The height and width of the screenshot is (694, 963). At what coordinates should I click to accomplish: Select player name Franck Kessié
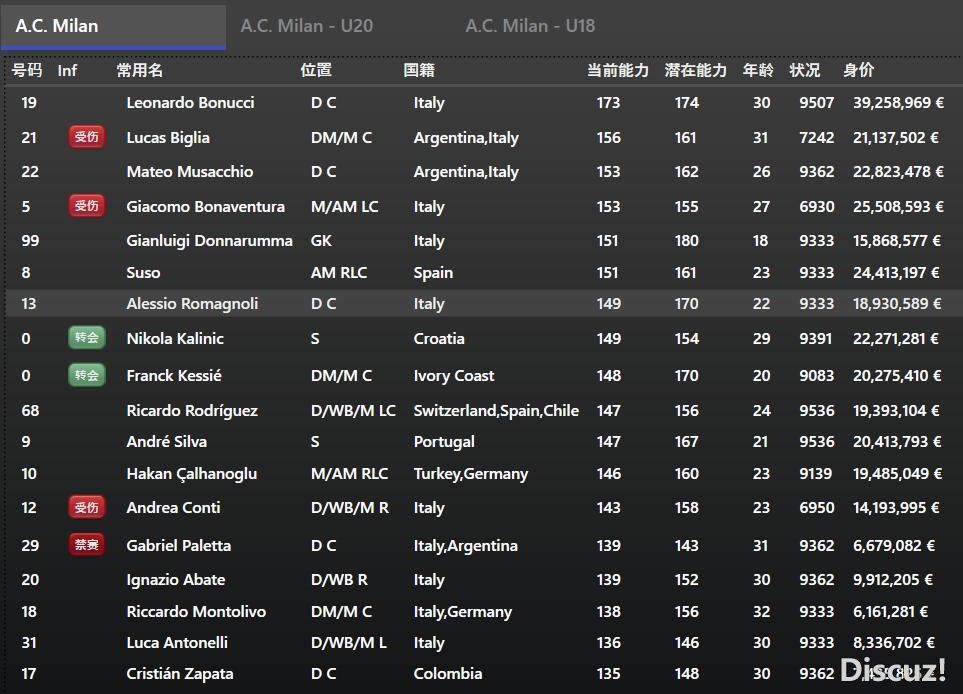tap(174, 375)
